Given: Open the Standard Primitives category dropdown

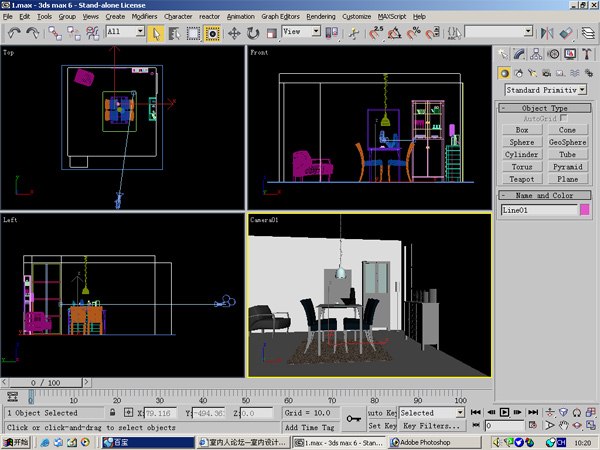Looking at the screenshot, I should pyautogui.click(x=582, y=90).
